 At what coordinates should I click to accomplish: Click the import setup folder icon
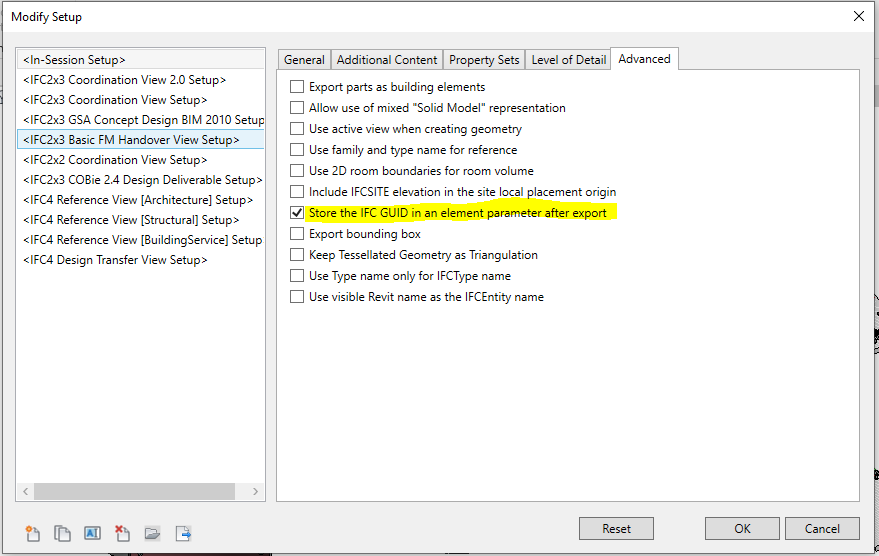click(152, 533)
